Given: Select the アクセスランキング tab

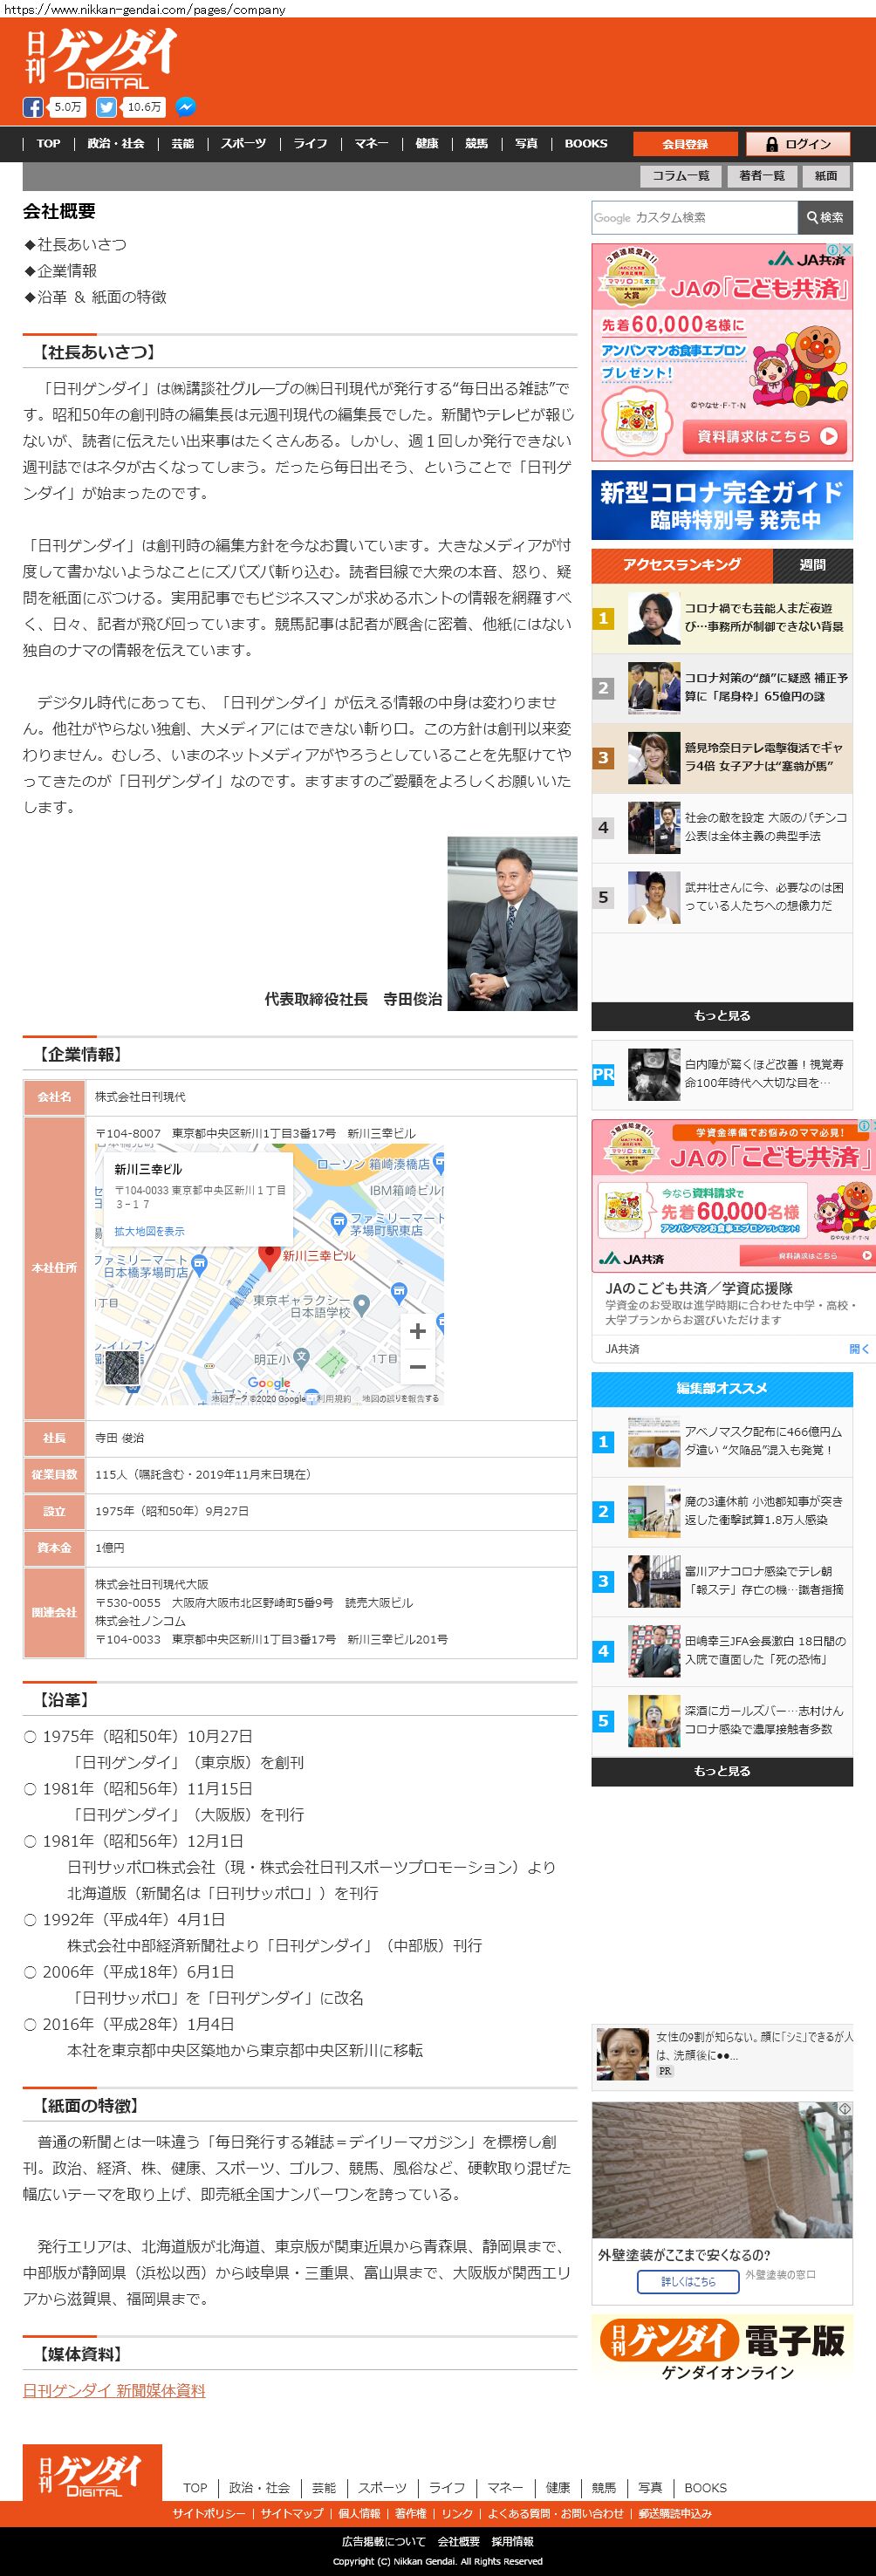Looking at the screenshot, I should 682,565.
